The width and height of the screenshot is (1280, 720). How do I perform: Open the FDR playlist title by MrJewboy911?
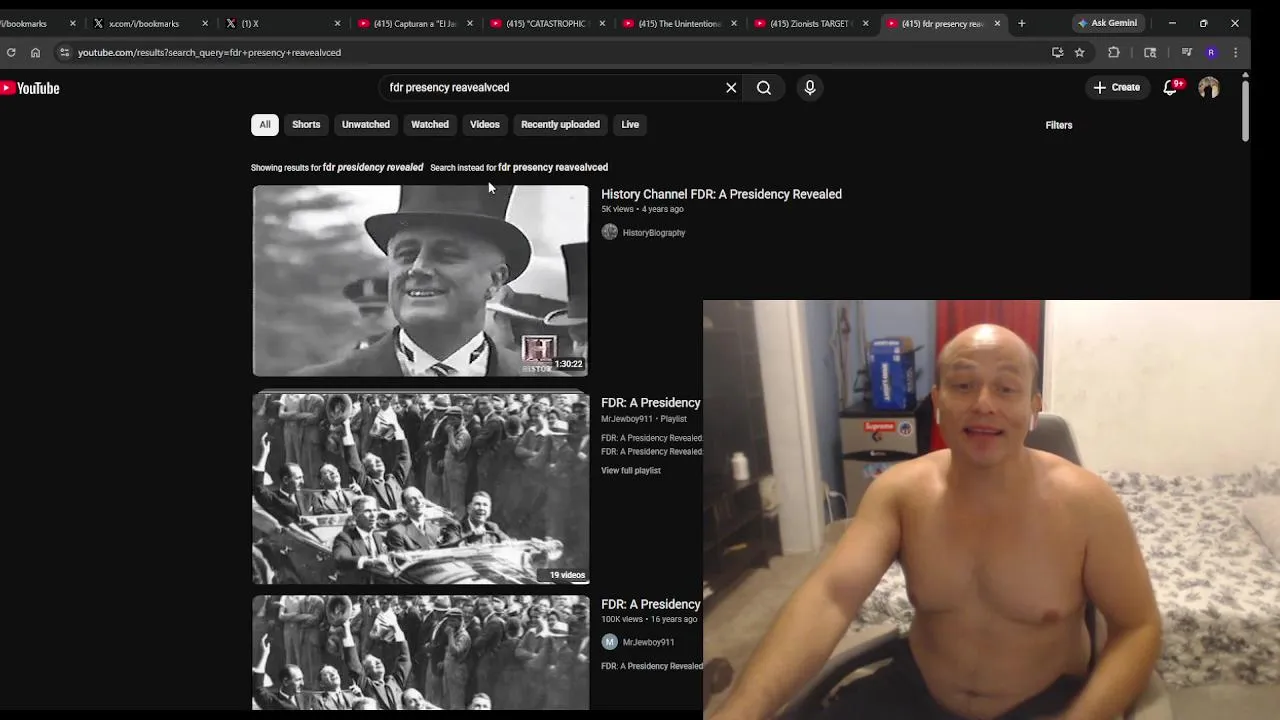651,402
